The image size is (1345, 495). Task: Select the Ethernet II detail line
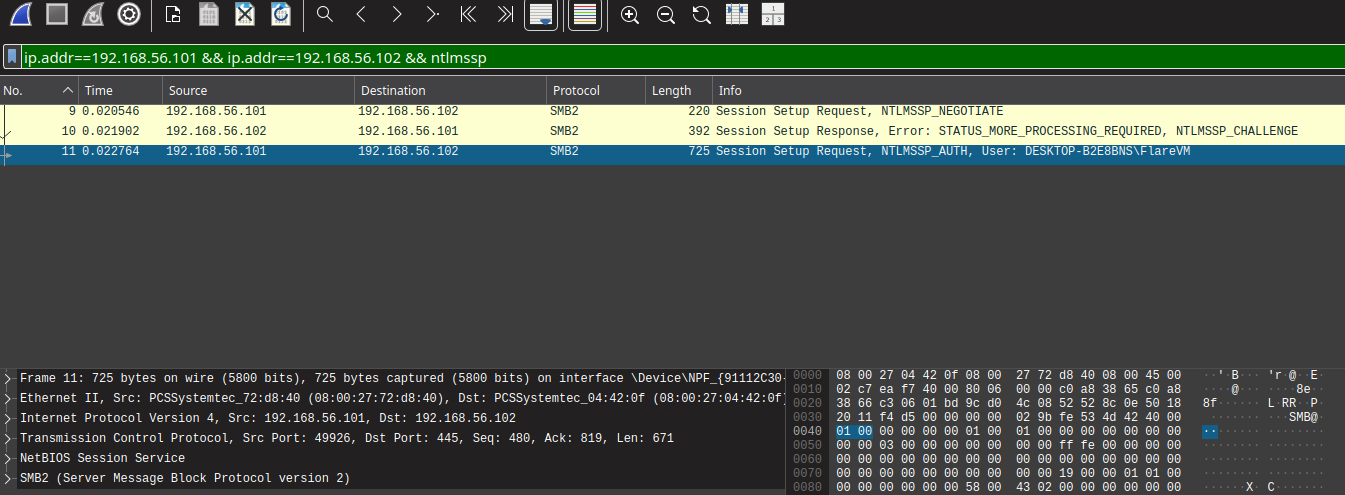tap(402, 398)
